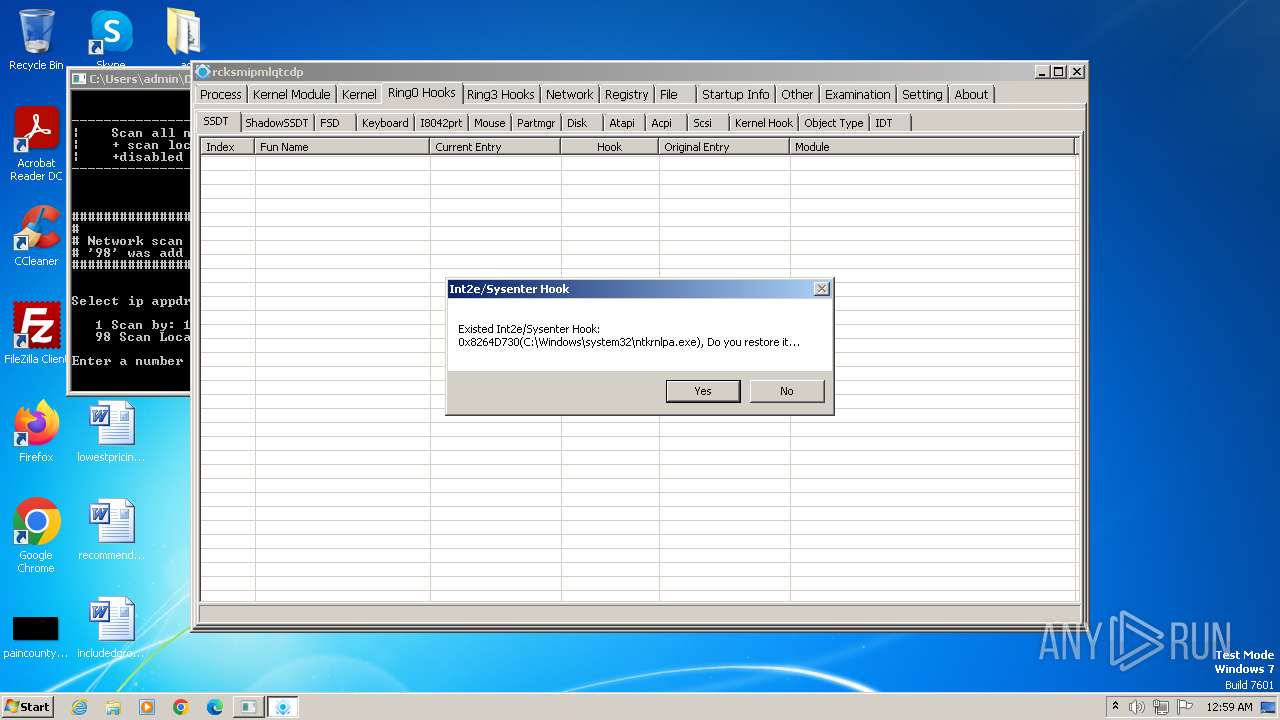Switch to the rcksmipmlqtcdp taskbar button
This screenshot has width=1280, height=720.
point(283,707)
